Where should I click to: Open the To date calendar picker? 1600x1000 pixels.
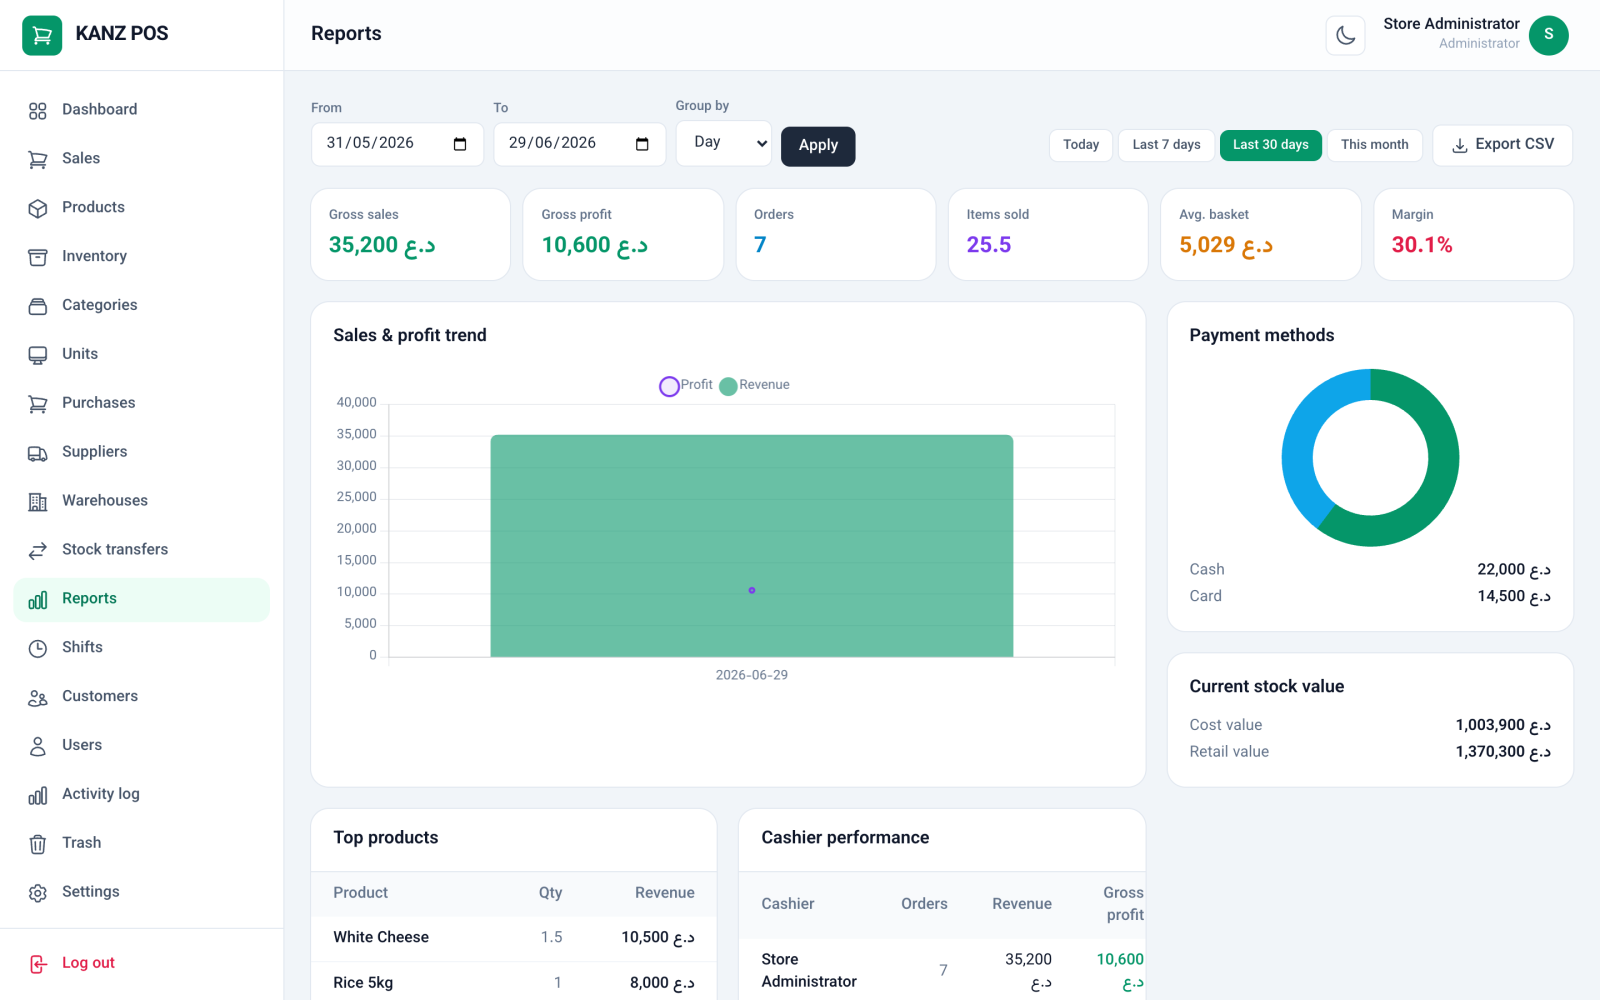tap(642, 144)
